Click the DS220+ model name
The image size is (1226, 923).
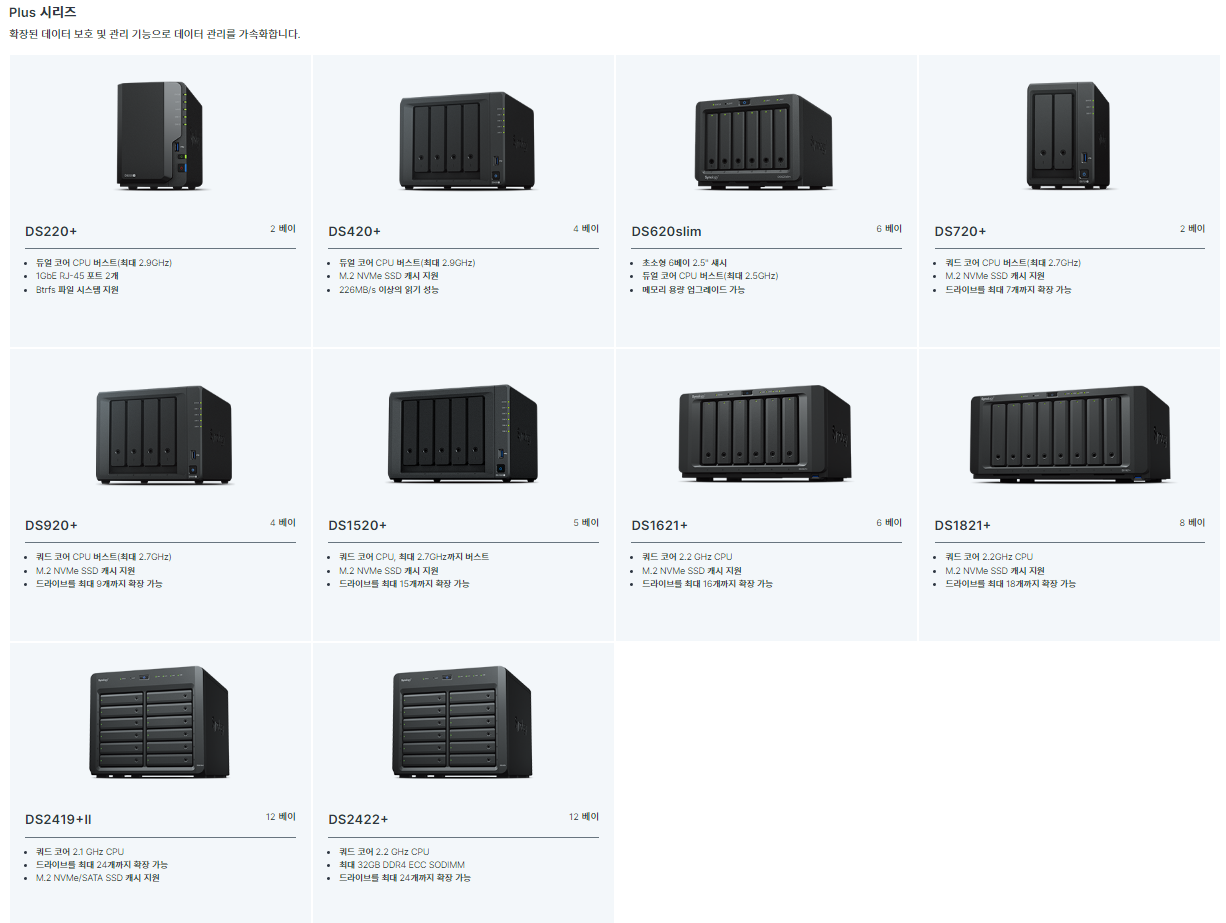[x=51, y=231]
